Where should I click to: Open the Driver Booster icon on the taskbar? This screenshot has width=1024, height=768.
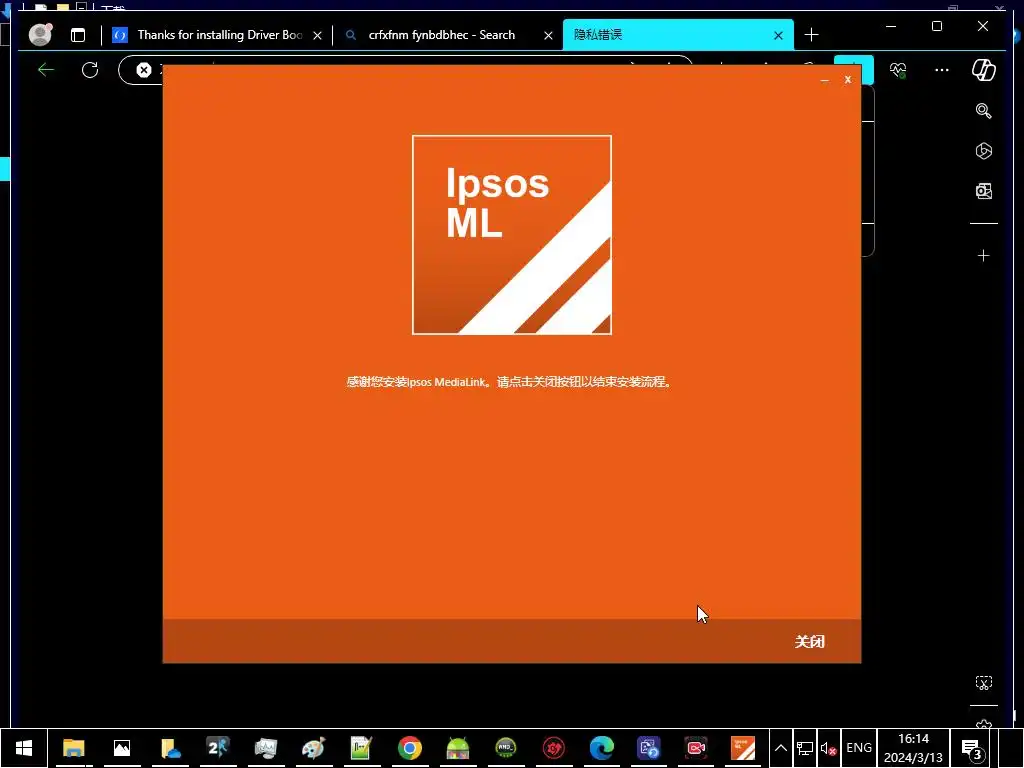[554, 748]
